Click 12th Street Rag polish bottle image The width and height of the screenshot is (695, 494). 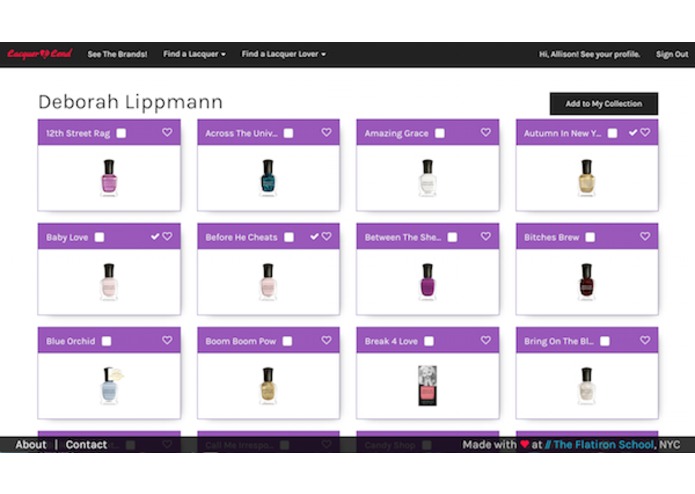109,178
